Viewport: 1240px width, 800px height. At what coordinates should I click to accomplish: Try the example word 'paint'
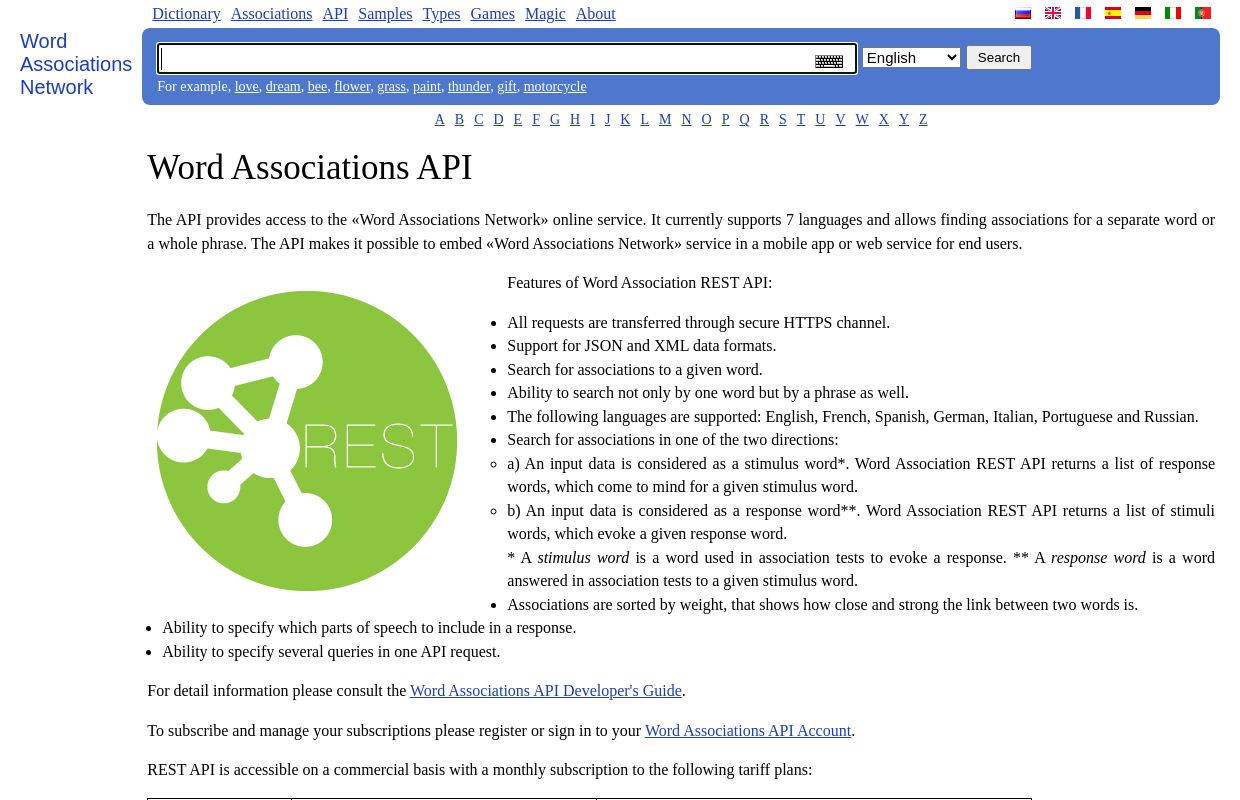pos(427,87)
